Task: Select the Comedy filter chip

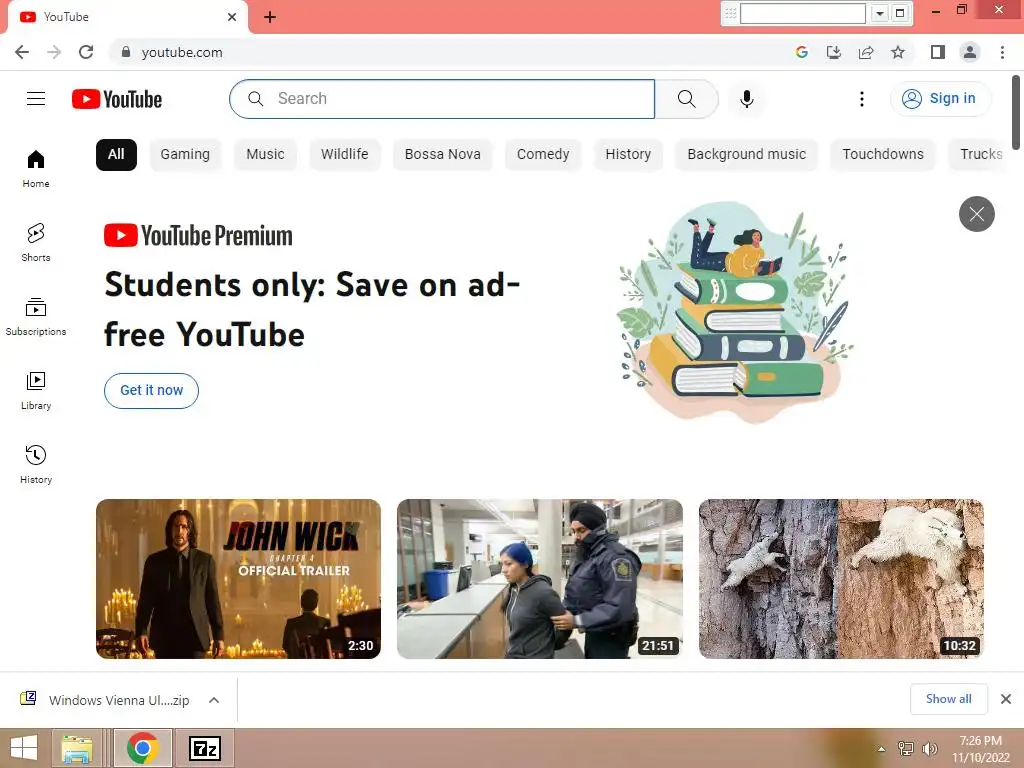Action: [x=543, y=155]
